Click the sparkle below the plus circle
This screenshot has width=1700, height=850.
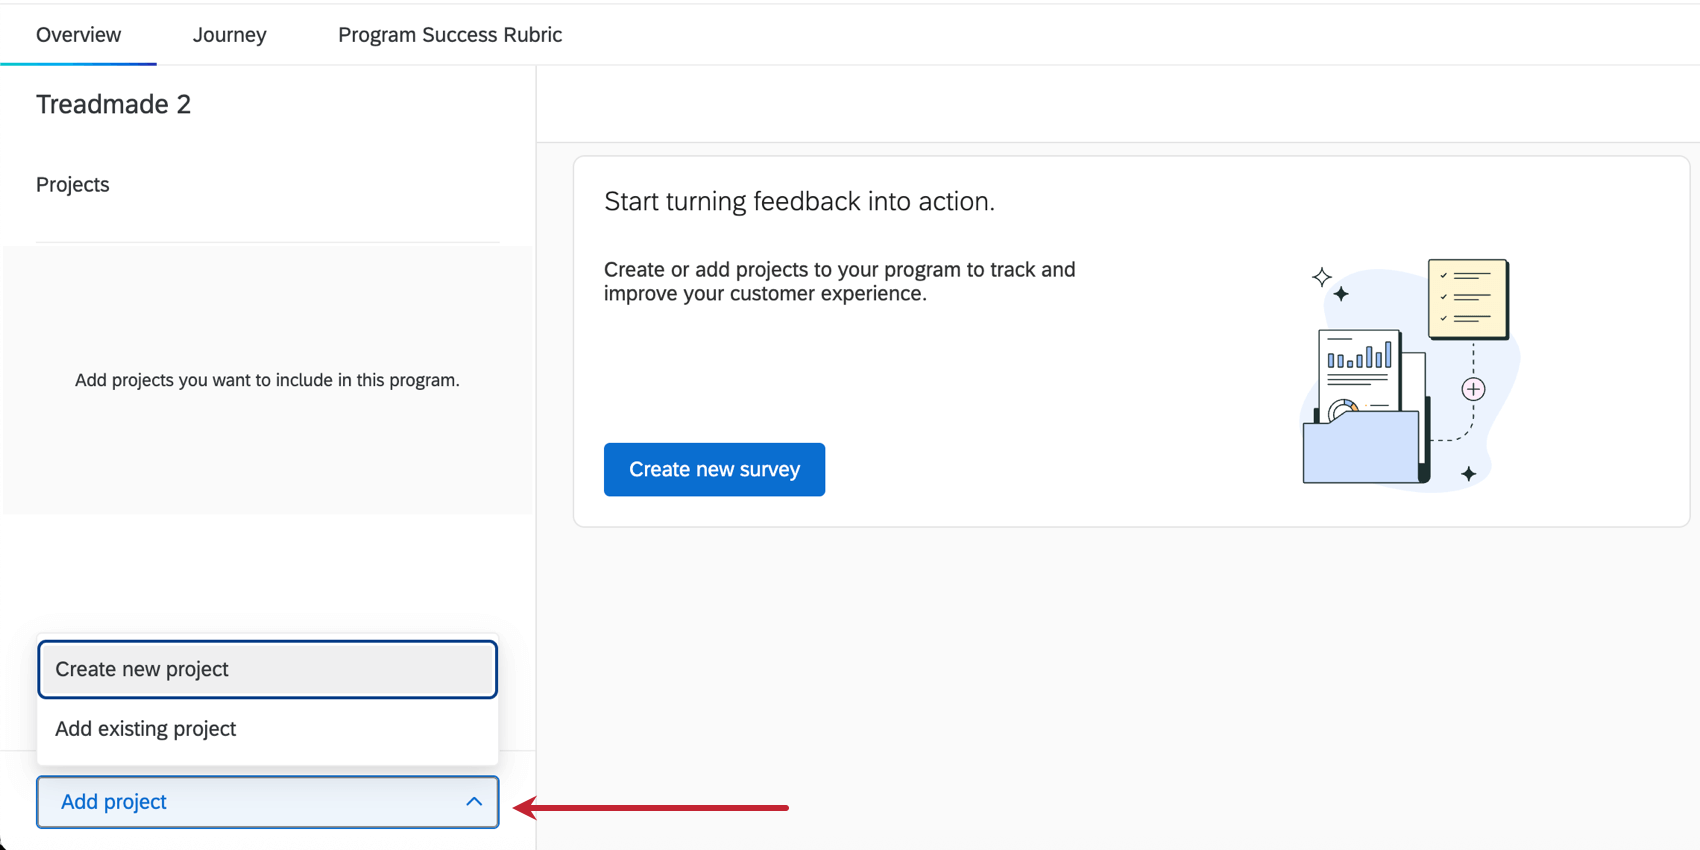(1468, 474)
